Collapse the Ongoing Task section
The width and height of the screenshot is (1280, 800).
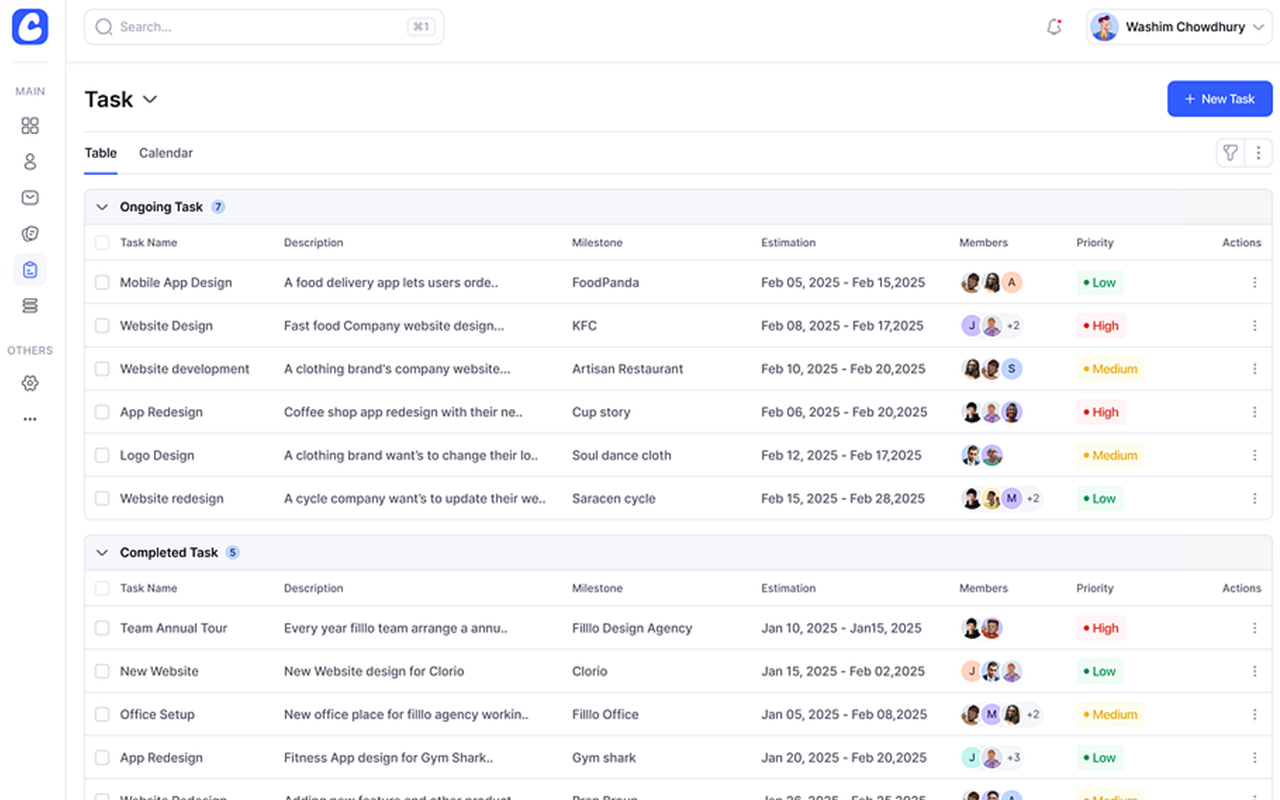102,206
